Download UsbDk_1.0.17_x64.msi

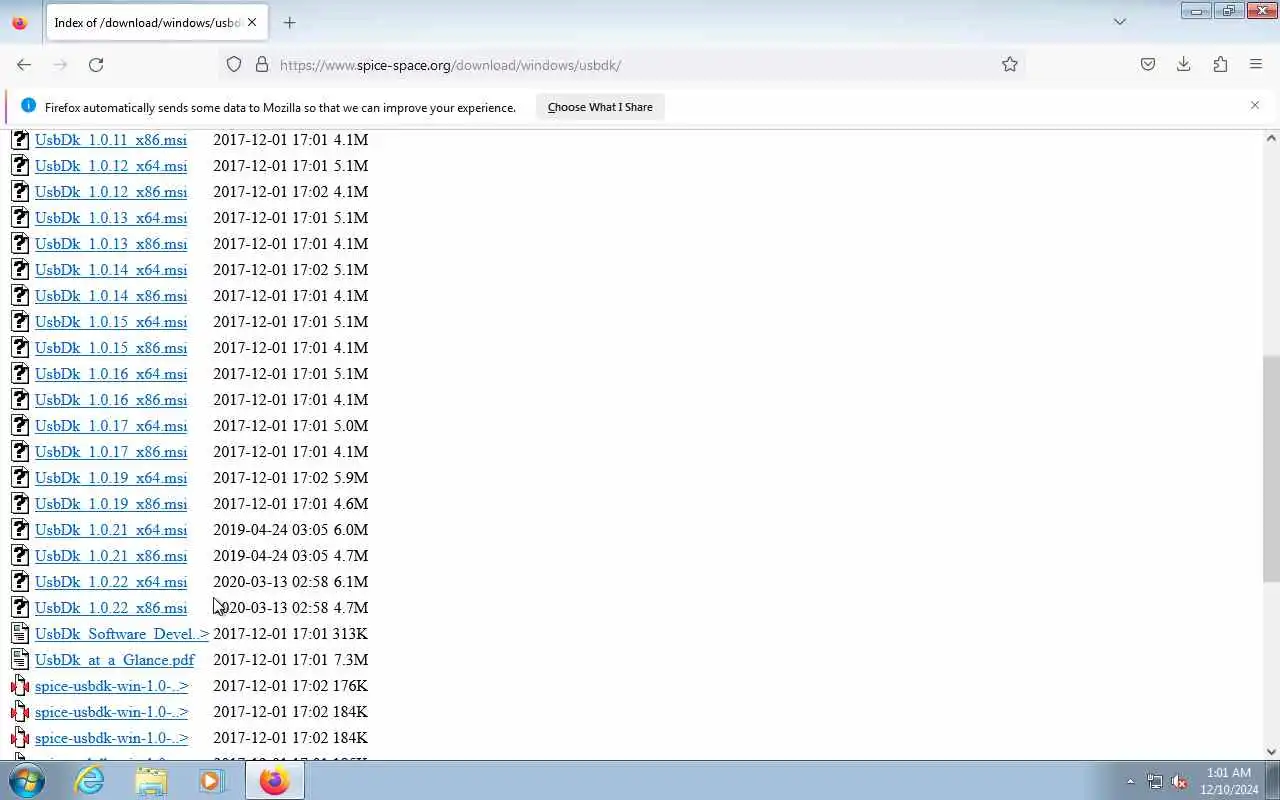(111, 426)
